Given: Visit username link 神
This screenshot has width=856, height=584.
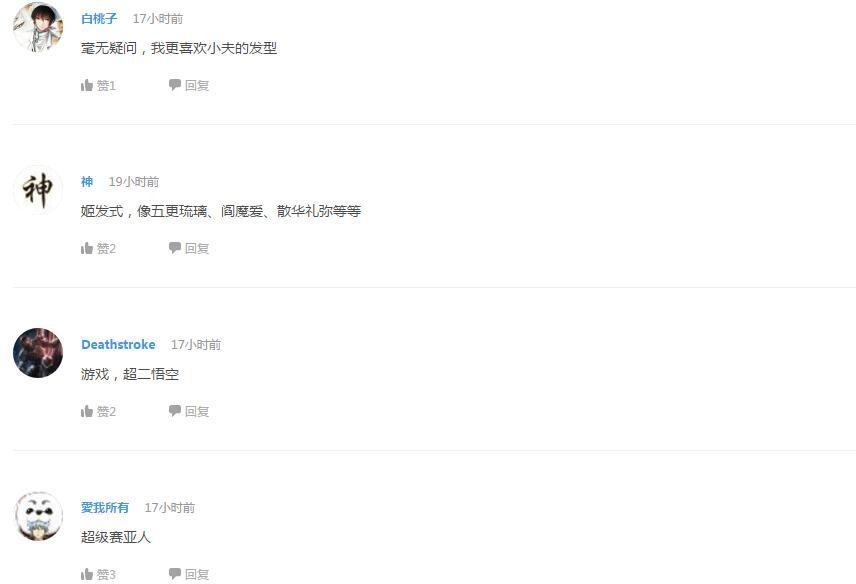Looking at the screenshot, I should click(87, 182).
